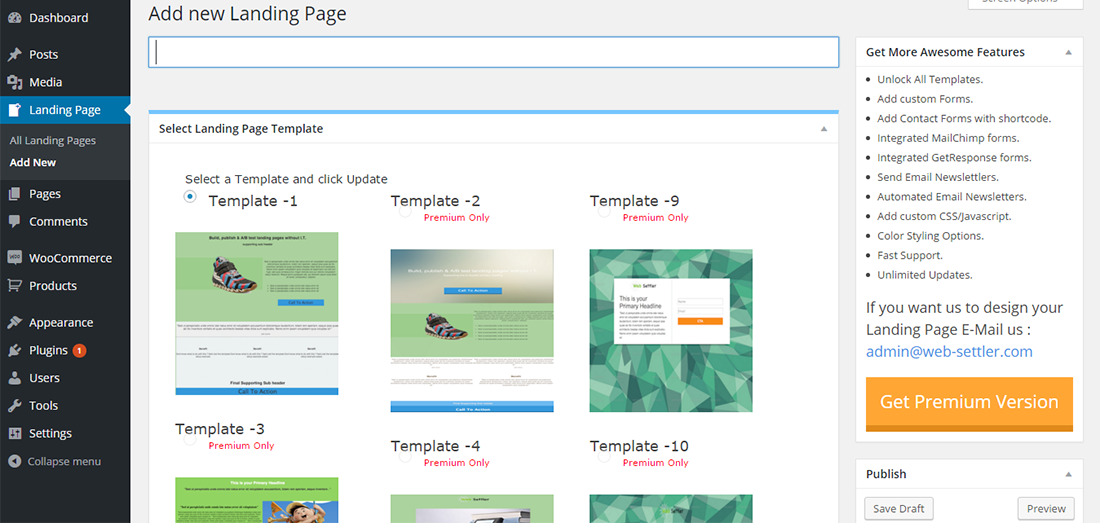Open the Screen Options dropdown
1100x523 pixels.
tap(1026, 4)
